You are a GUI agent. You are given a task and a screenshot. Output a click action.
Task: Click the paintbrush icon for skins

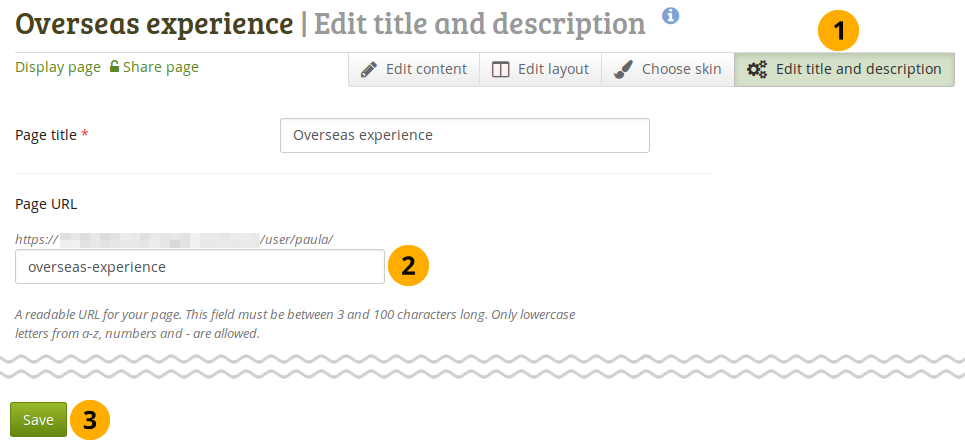click(624, 70)
